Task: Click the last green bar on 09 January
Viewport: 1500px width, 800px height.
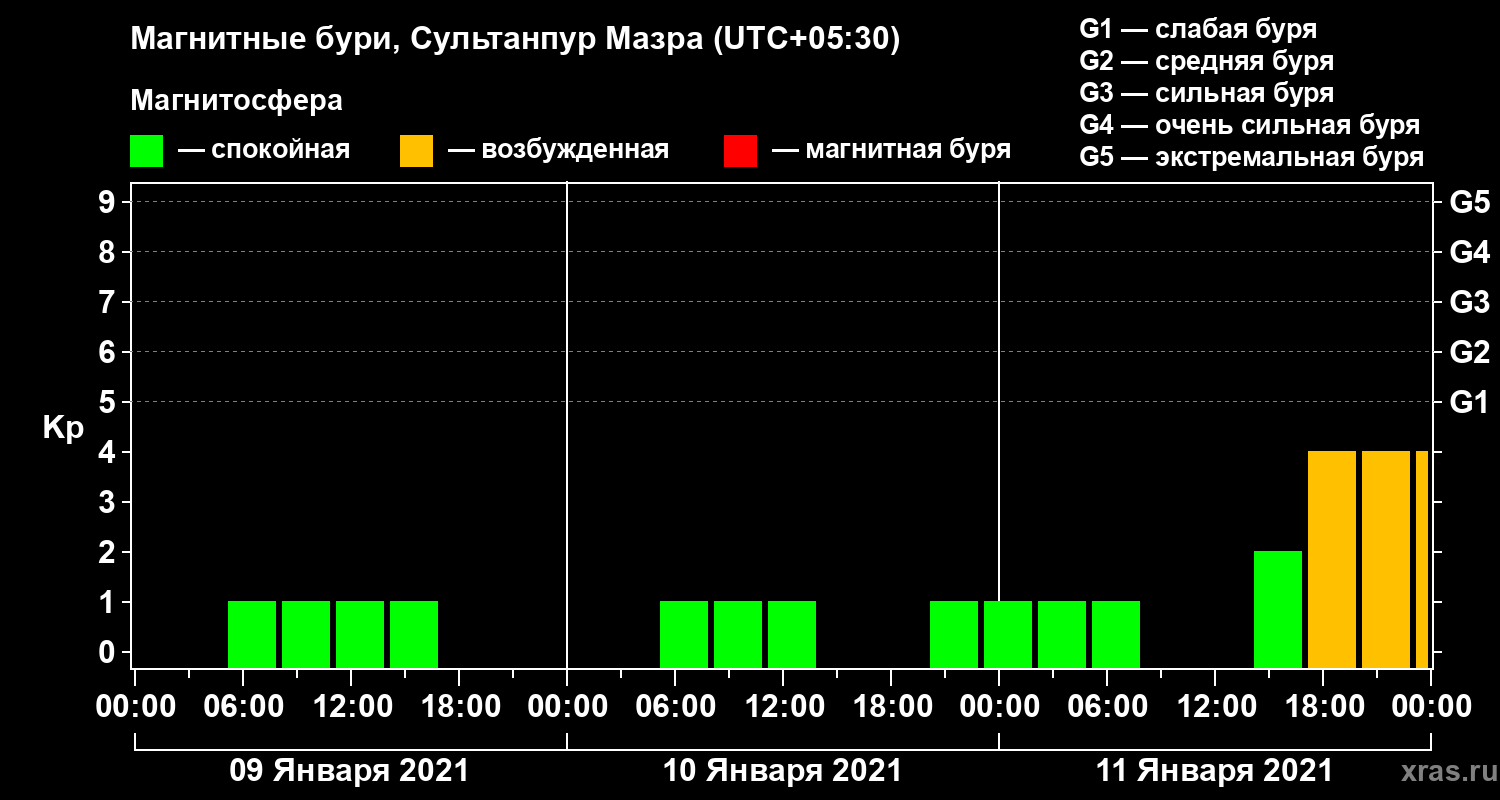Action: (414, 634)
